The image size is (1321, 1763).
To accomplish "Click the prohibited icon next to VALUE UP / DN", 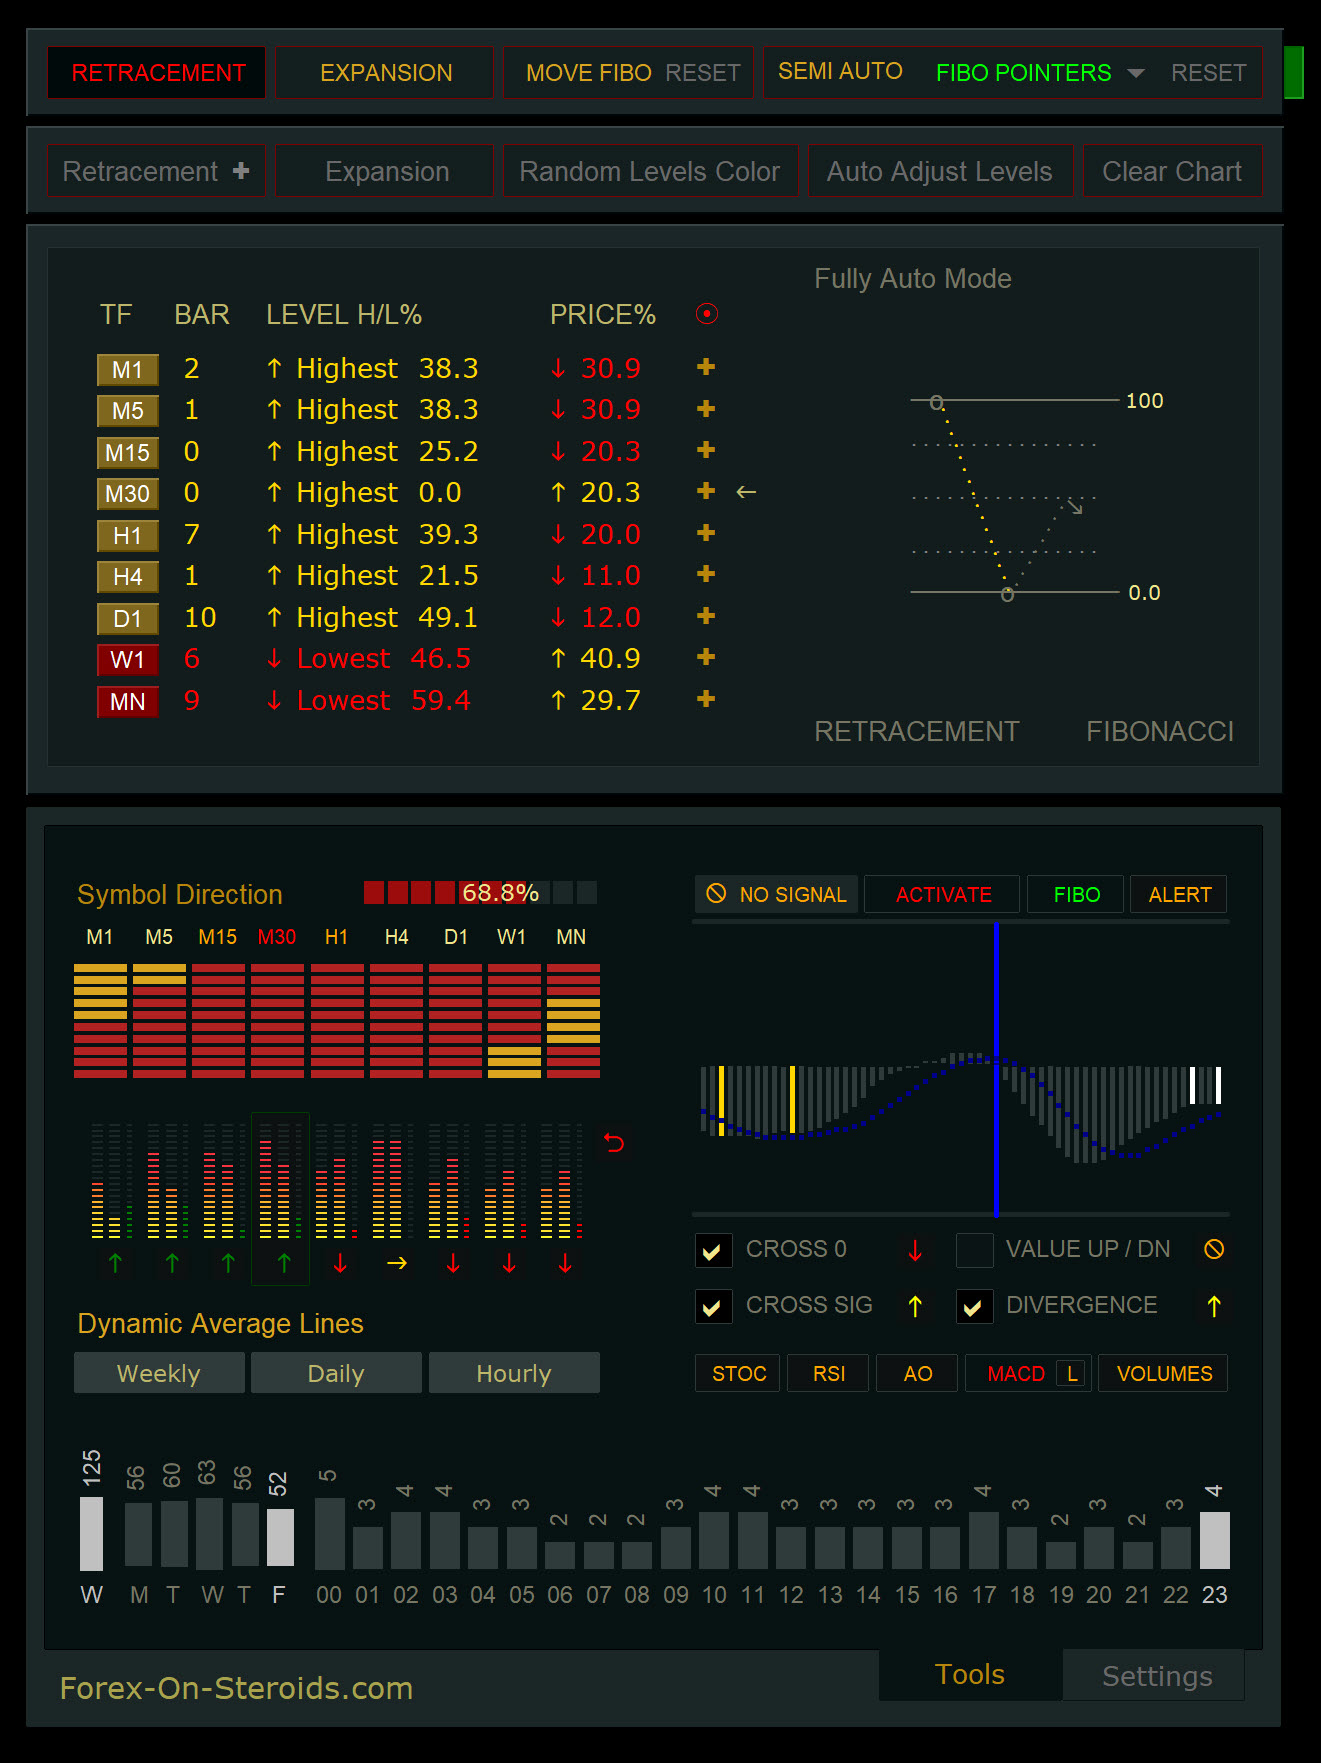I will (1214, 1249).
